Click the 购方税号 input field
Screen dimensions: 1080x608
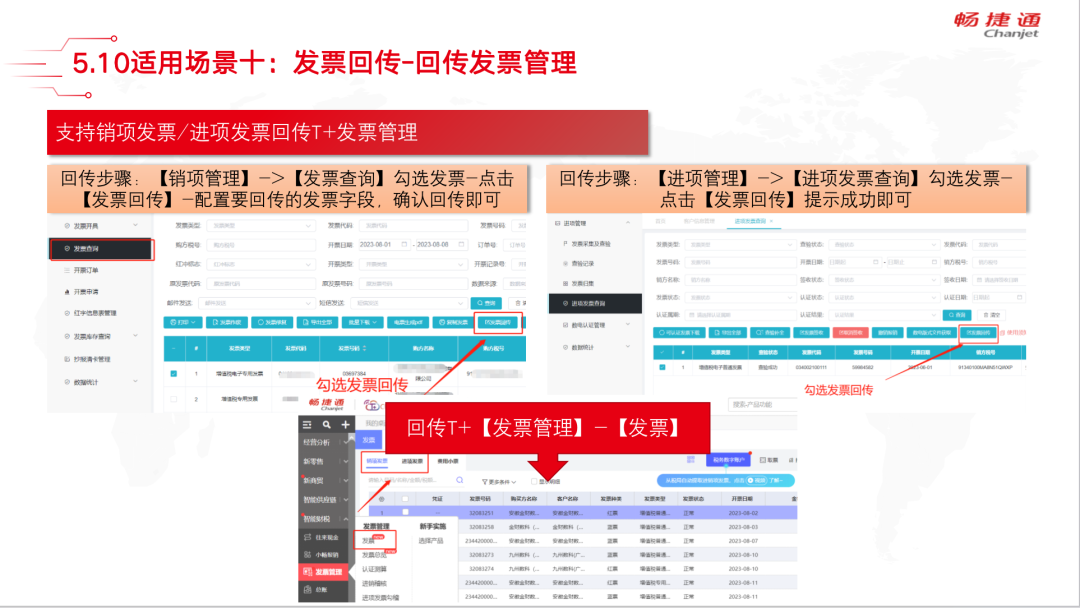click(262, 244)
